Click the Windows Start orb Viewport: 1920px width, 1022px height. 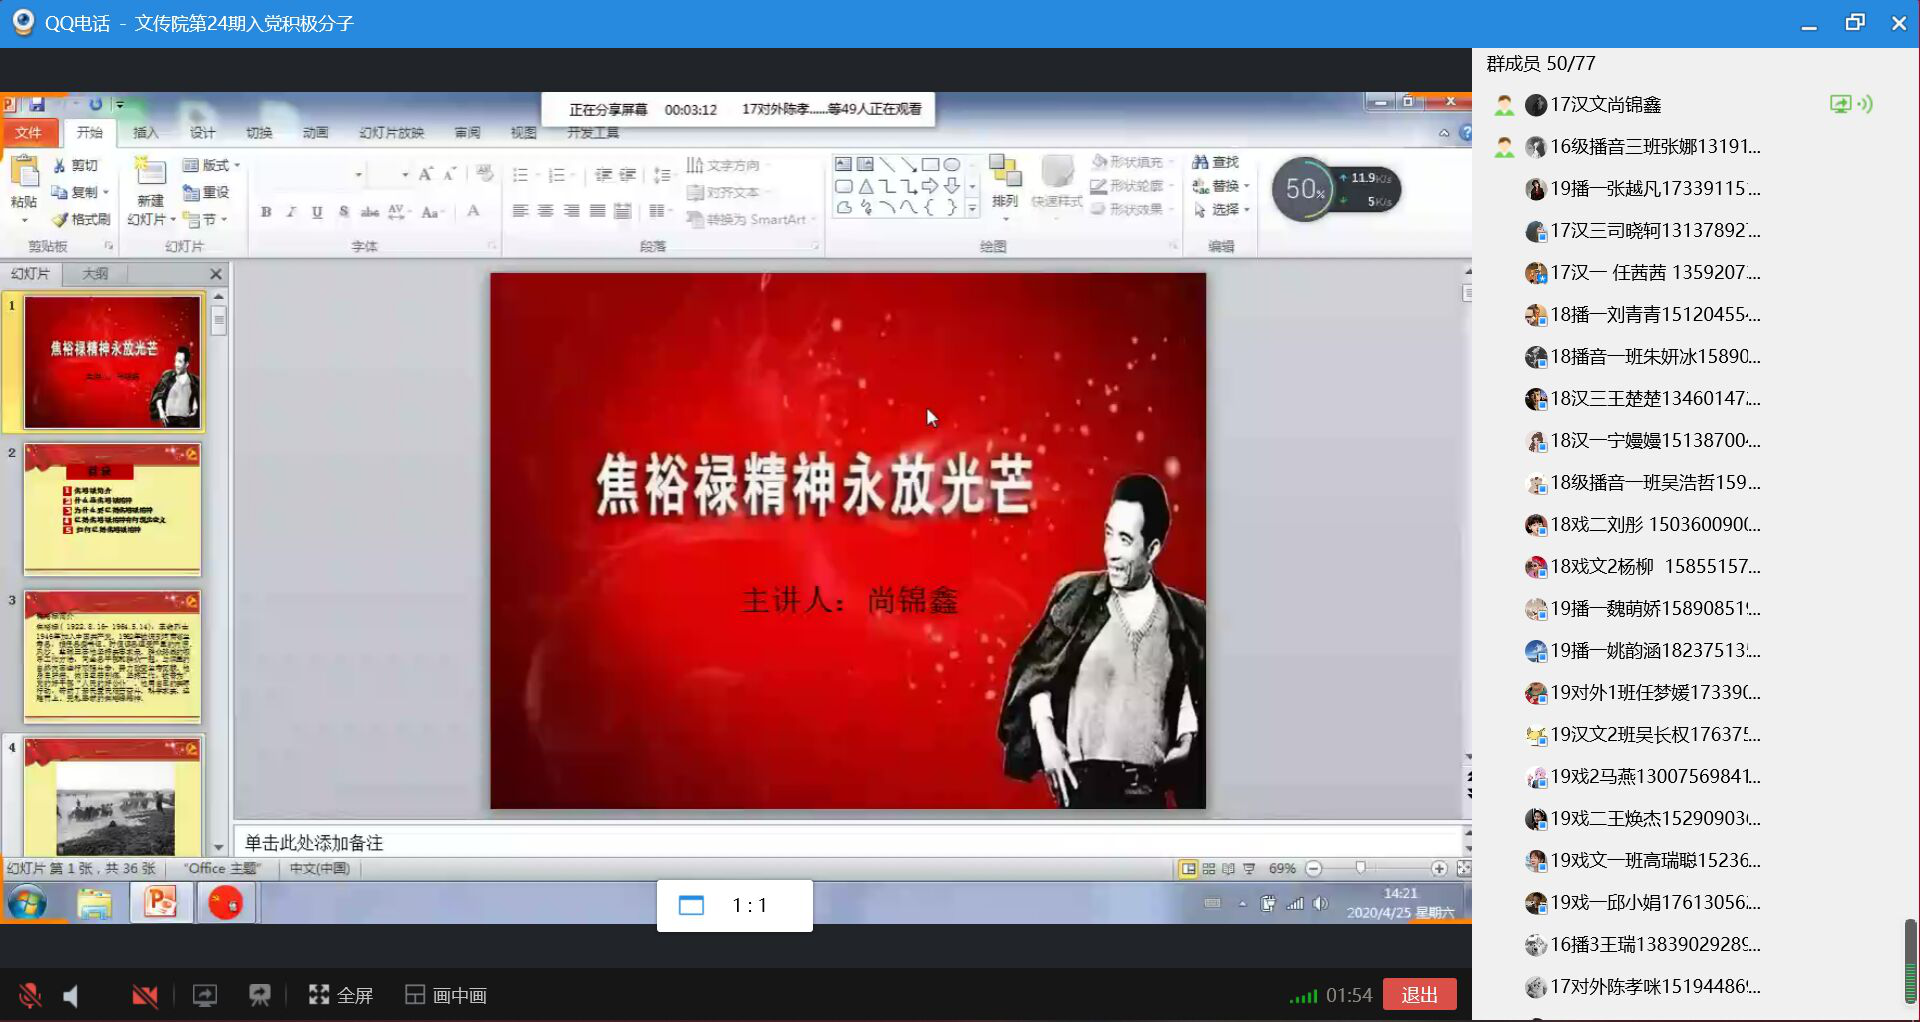[27, 903]
